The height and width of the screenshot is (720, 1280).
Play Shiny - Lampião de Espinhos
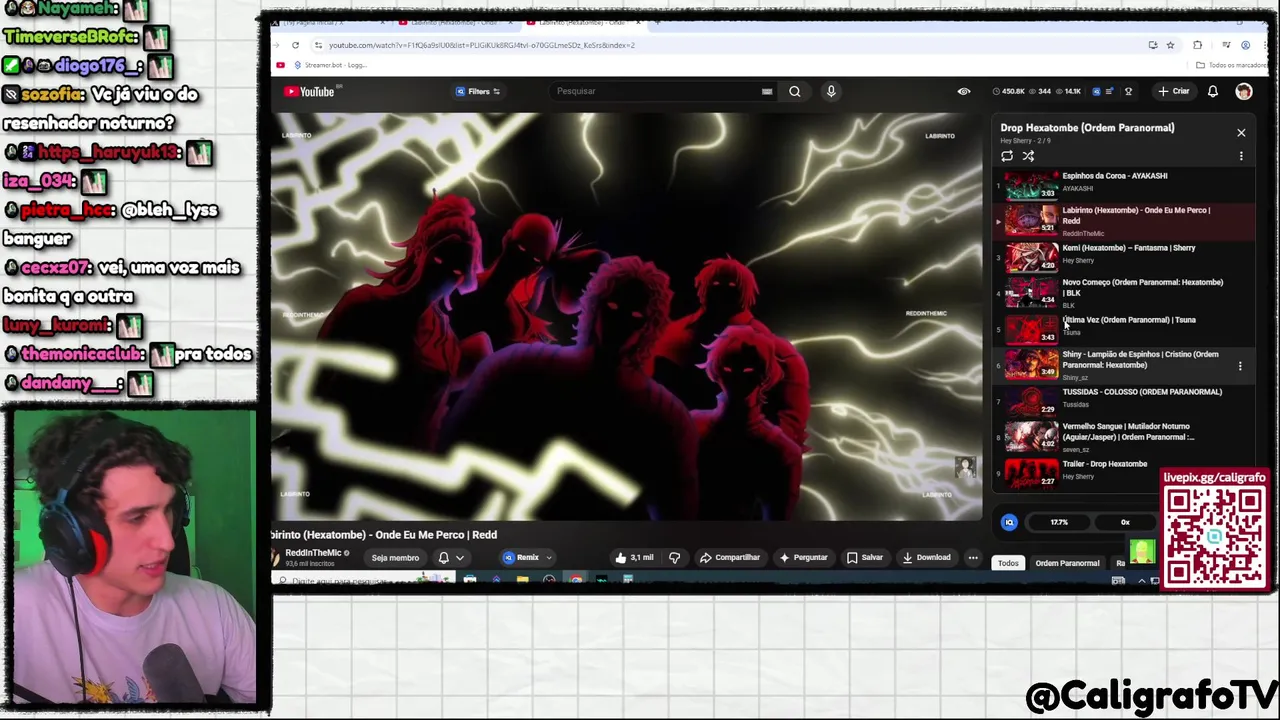(x=1122, y=365)
